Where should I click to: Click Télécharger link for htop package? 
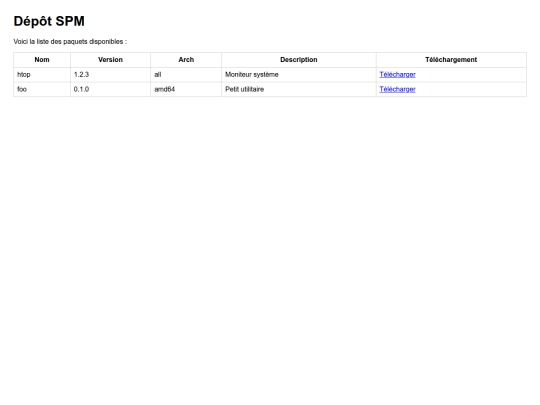click(397, 74)
